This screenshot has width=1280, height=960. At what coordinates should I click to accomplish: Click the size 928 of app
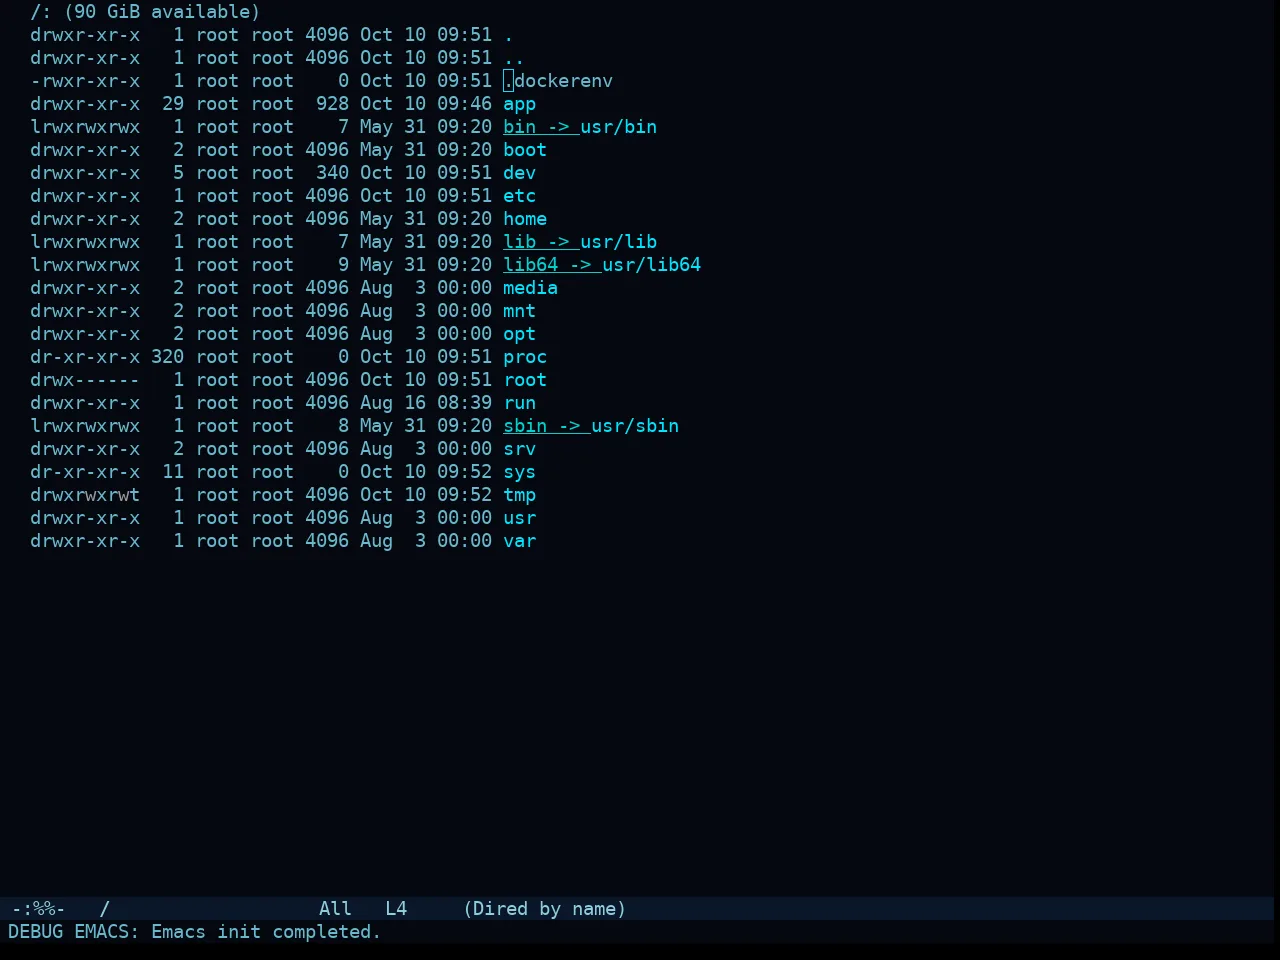tap(332, 104)
